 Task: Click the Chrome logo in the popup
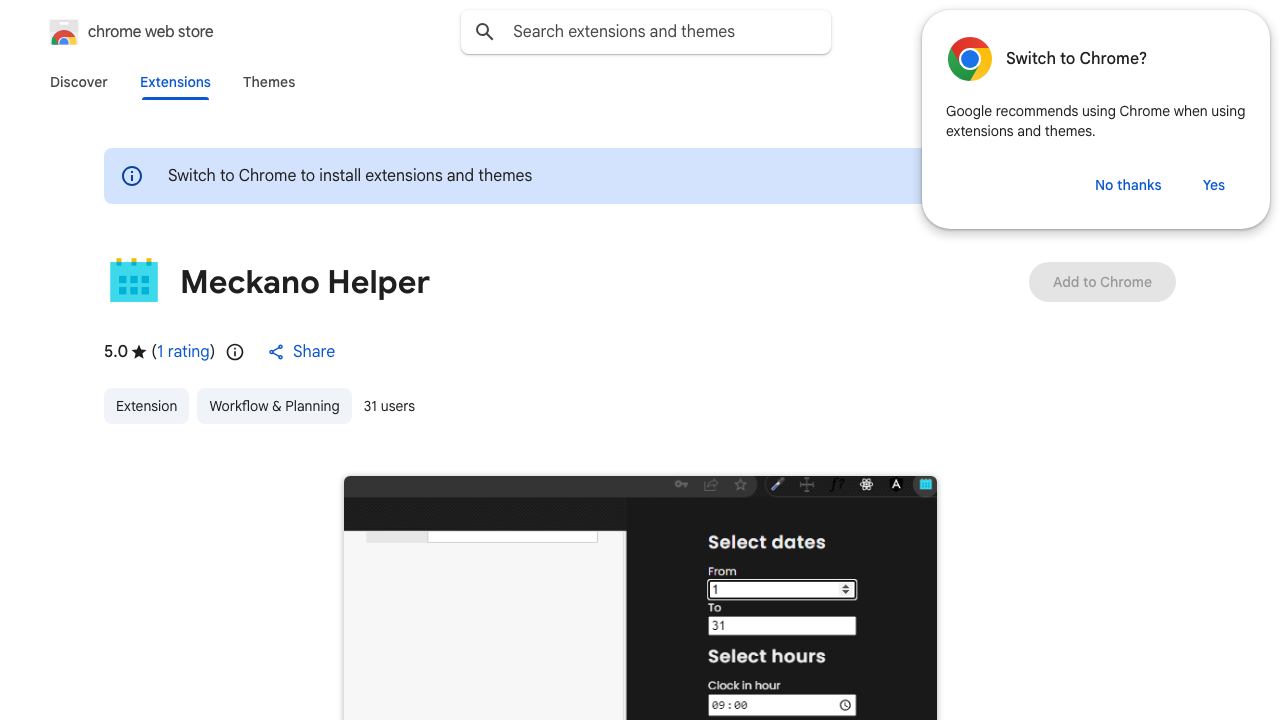click(x=970, y=59)
